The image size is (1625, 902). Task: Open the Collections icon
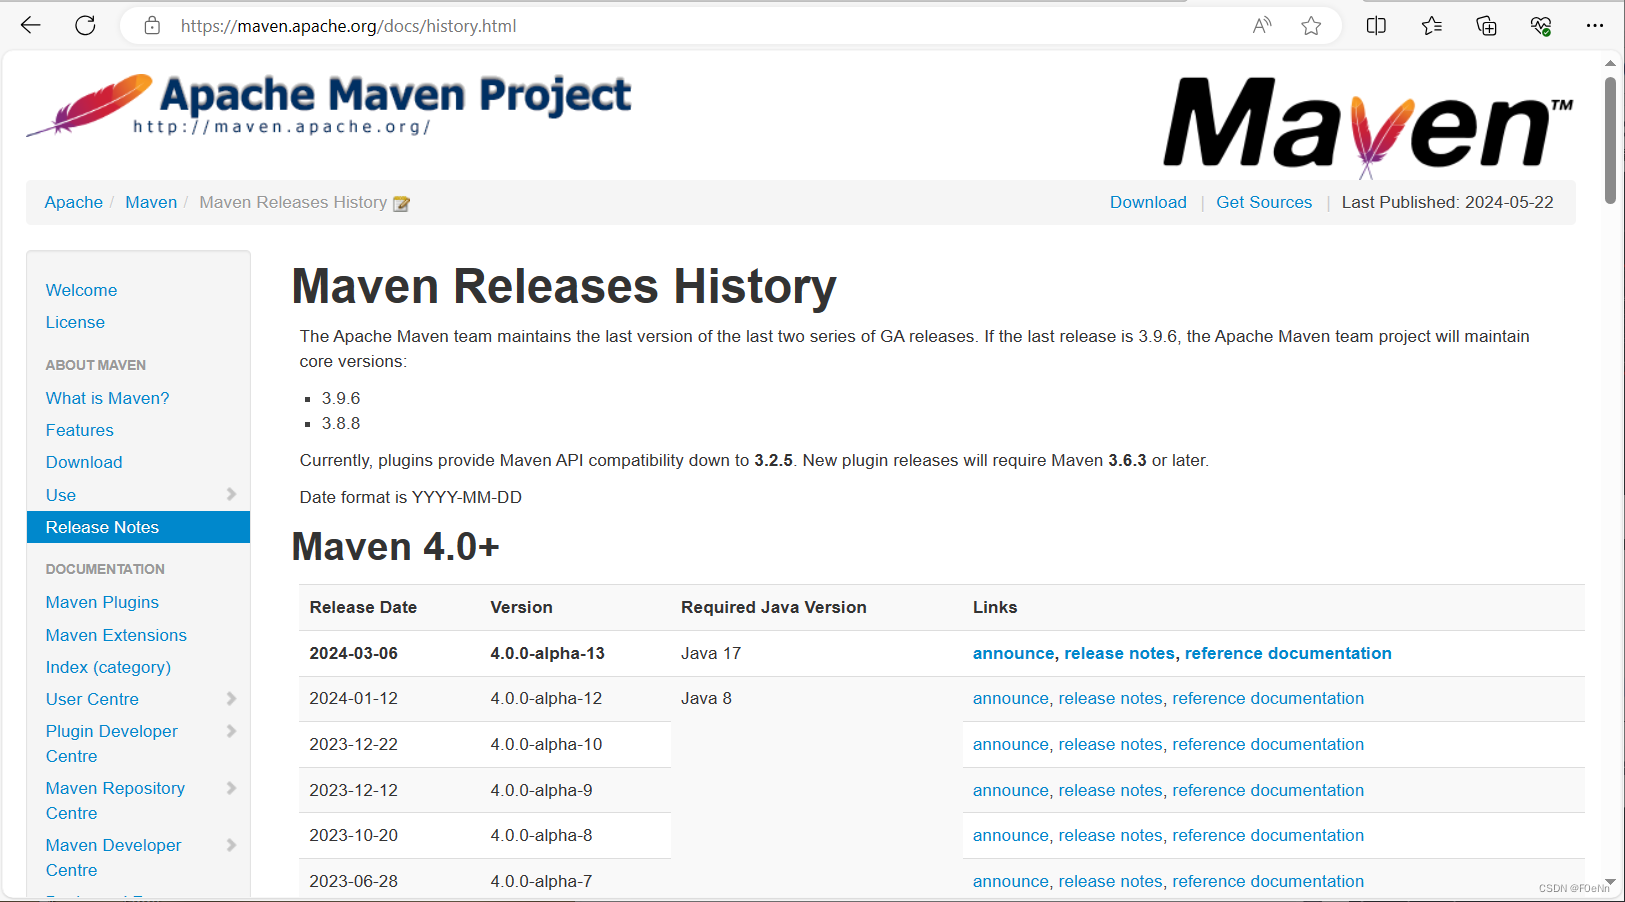(x=1486, y=25)
